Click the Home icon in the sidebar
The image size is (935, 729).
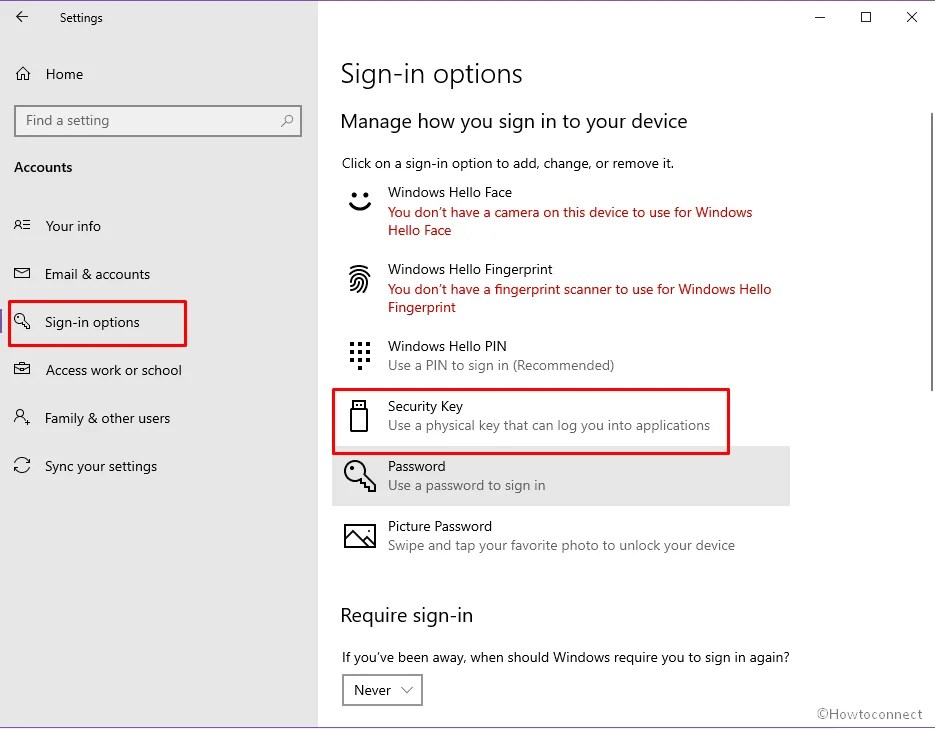click(x=24, y=74)
